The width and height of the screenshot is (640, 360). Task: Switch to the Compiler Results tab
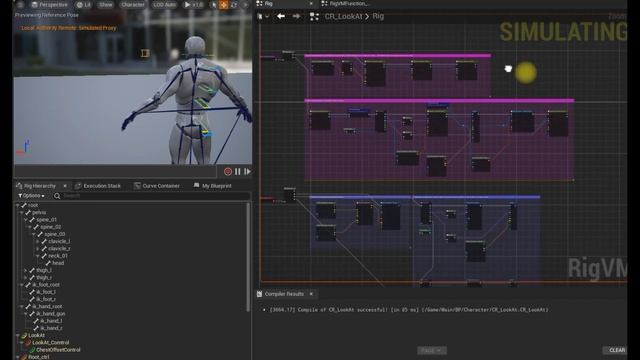pyautogui.click(x=284, y=294)
